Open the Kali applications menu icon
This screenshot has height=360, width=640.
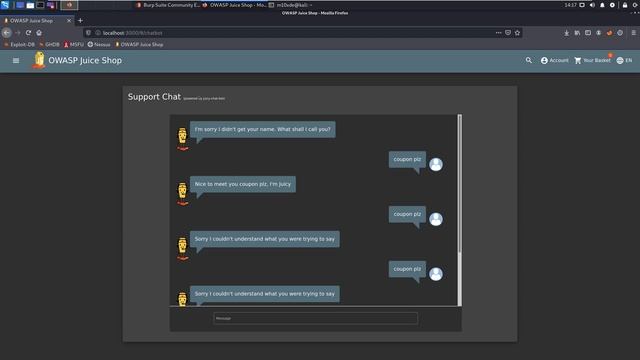point(5,5)
